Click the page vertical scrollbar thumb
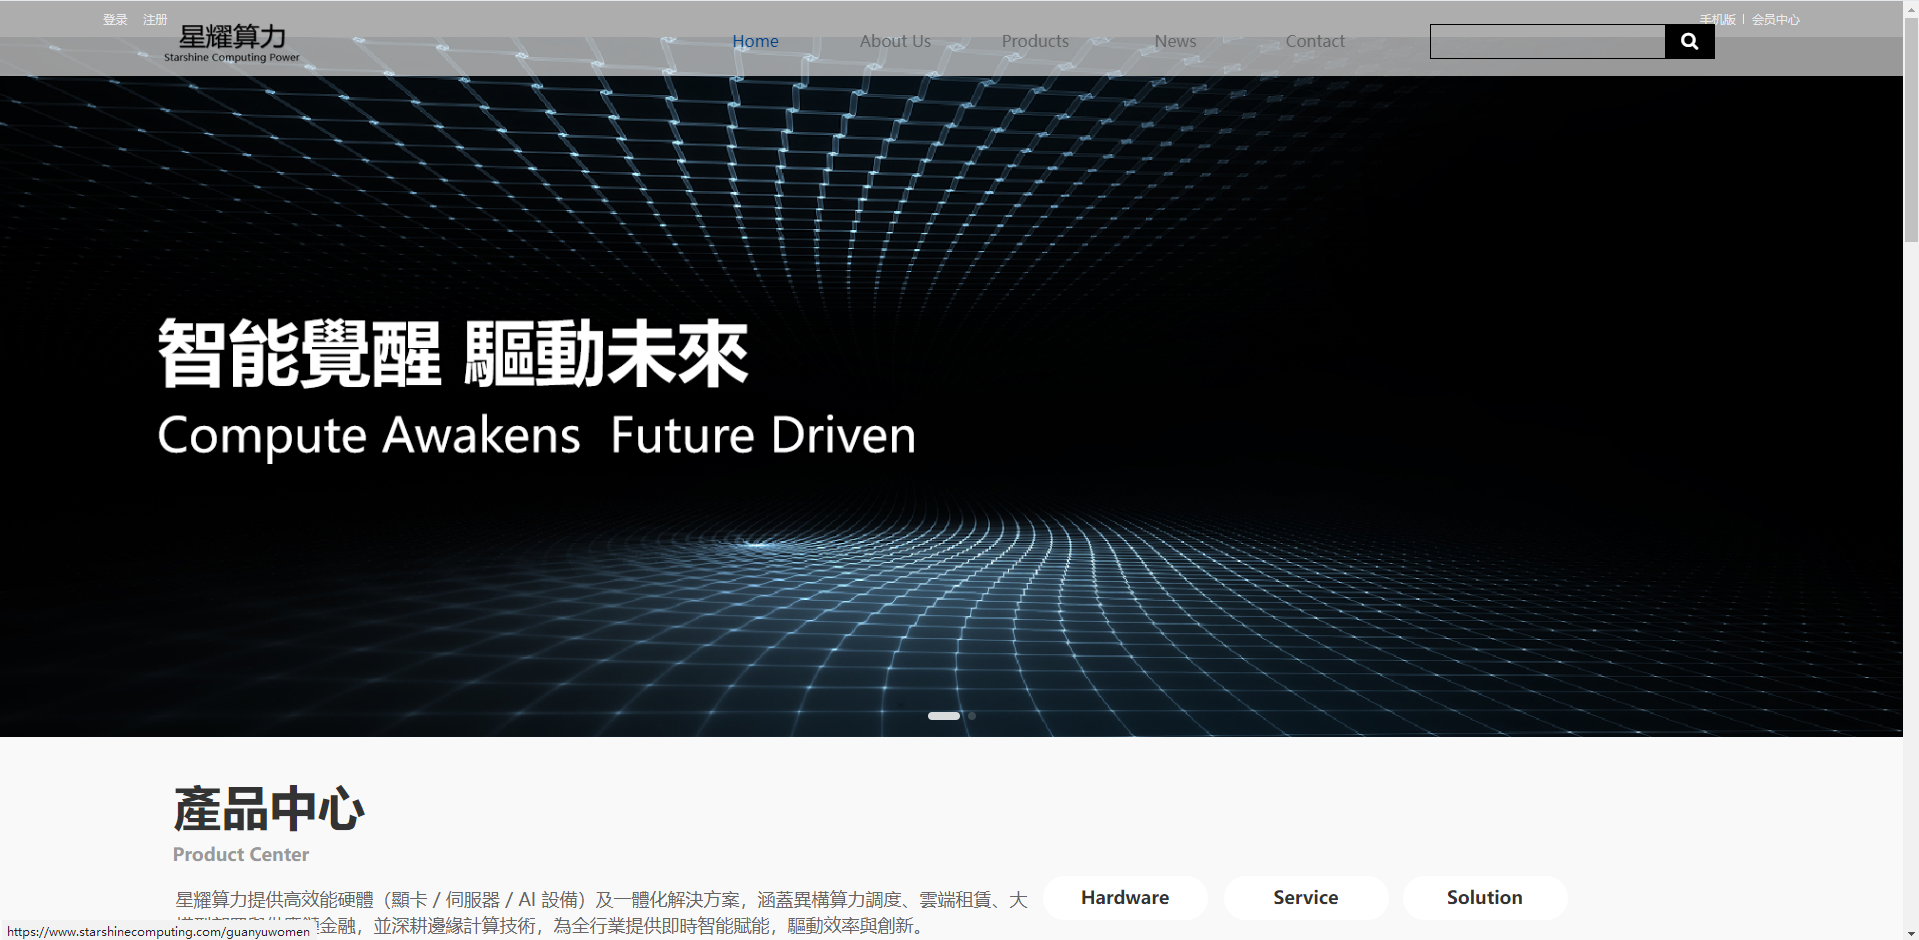The image size is (1919, 940). tap(1911, 128)
